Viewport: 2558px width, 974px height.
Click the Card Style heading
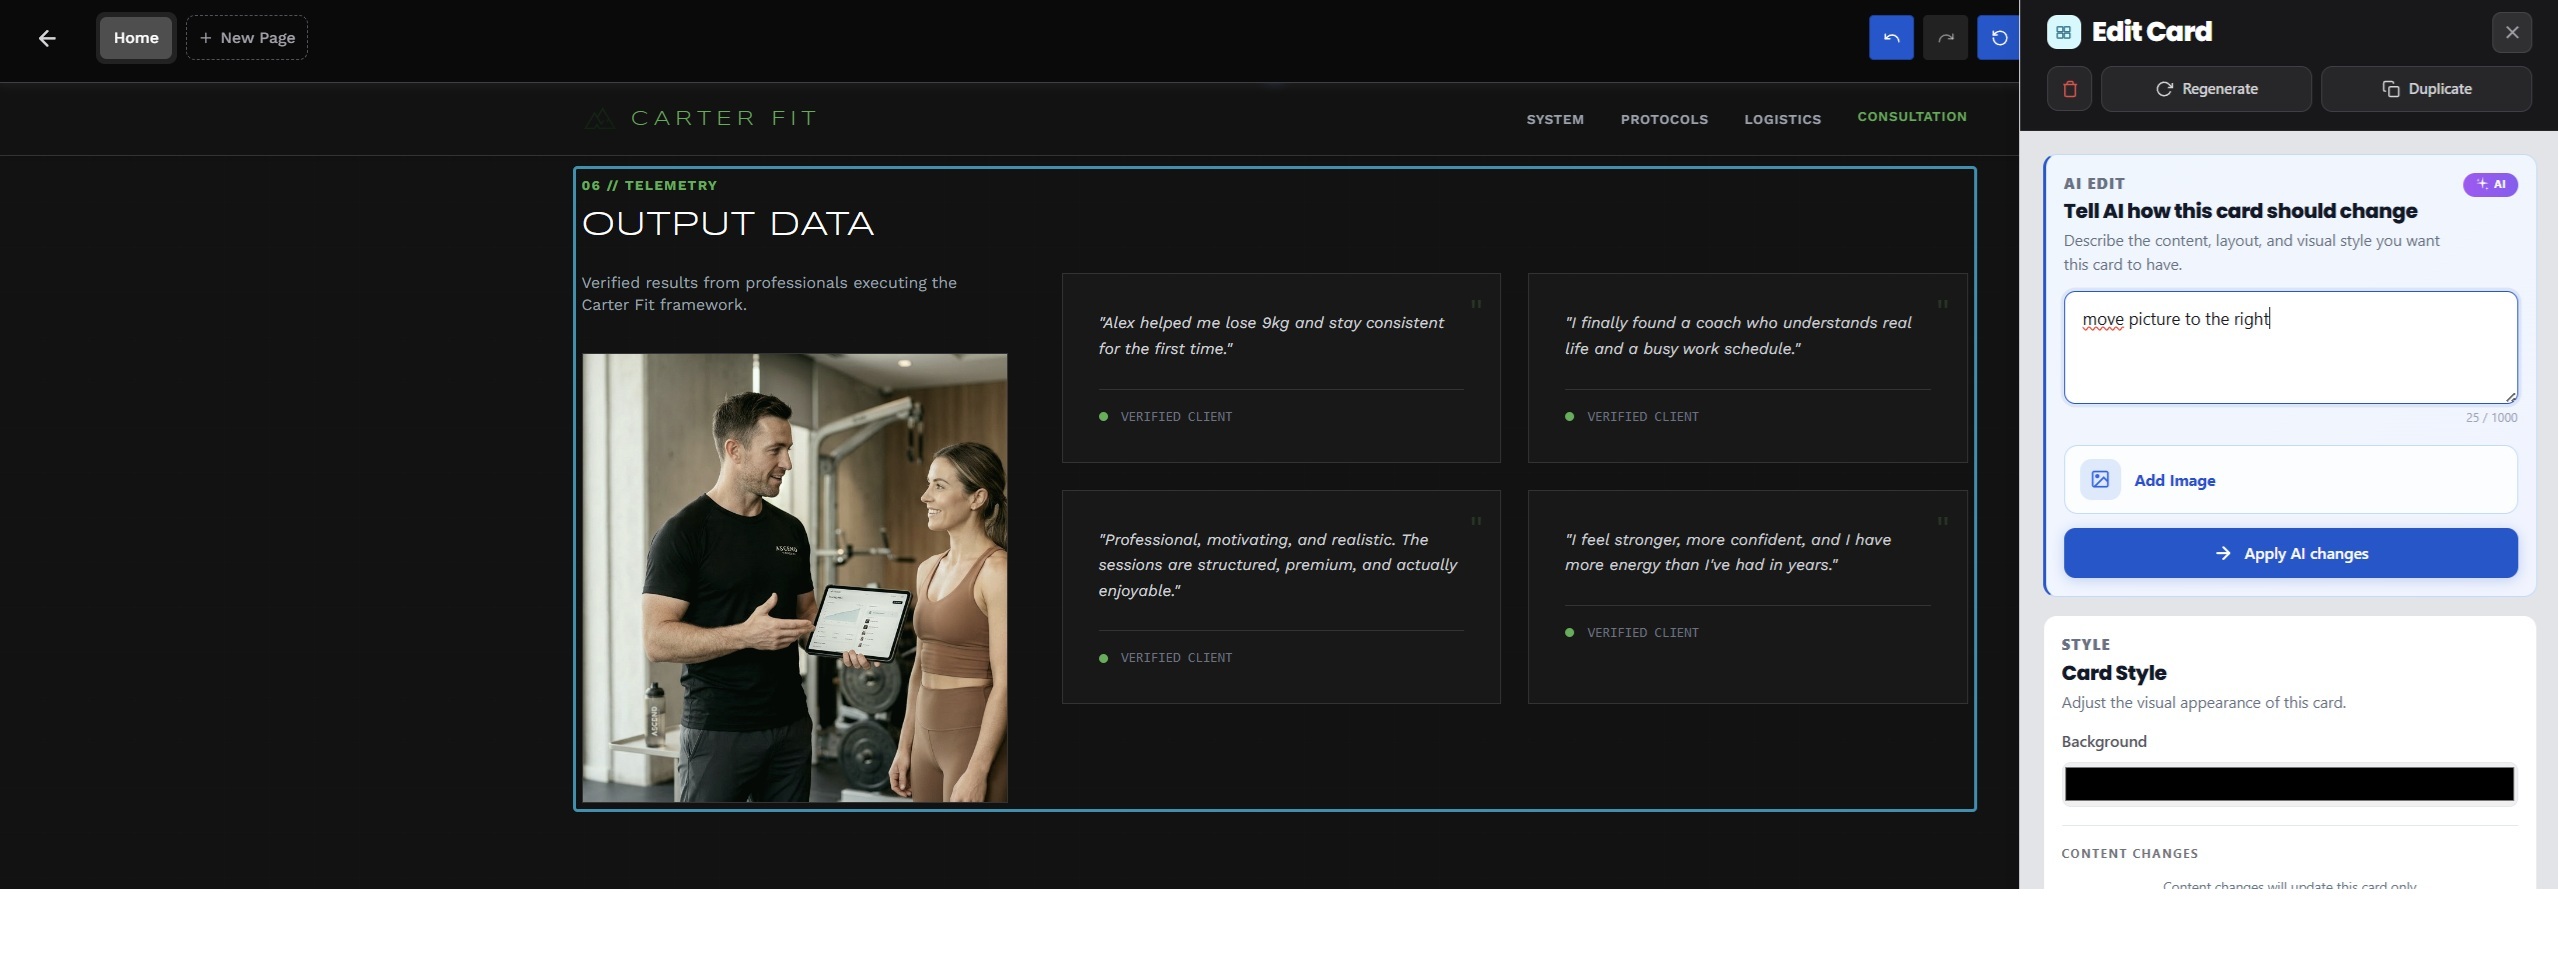(x=2113, y=673)
